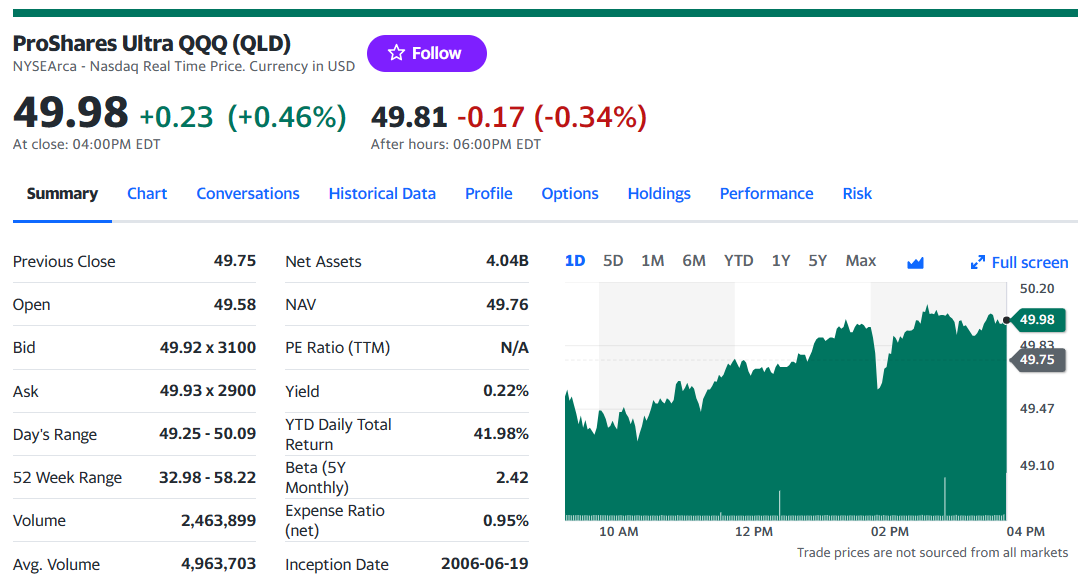Show the Max chart range
This screenshot has height=581, width=1078.
861,261
